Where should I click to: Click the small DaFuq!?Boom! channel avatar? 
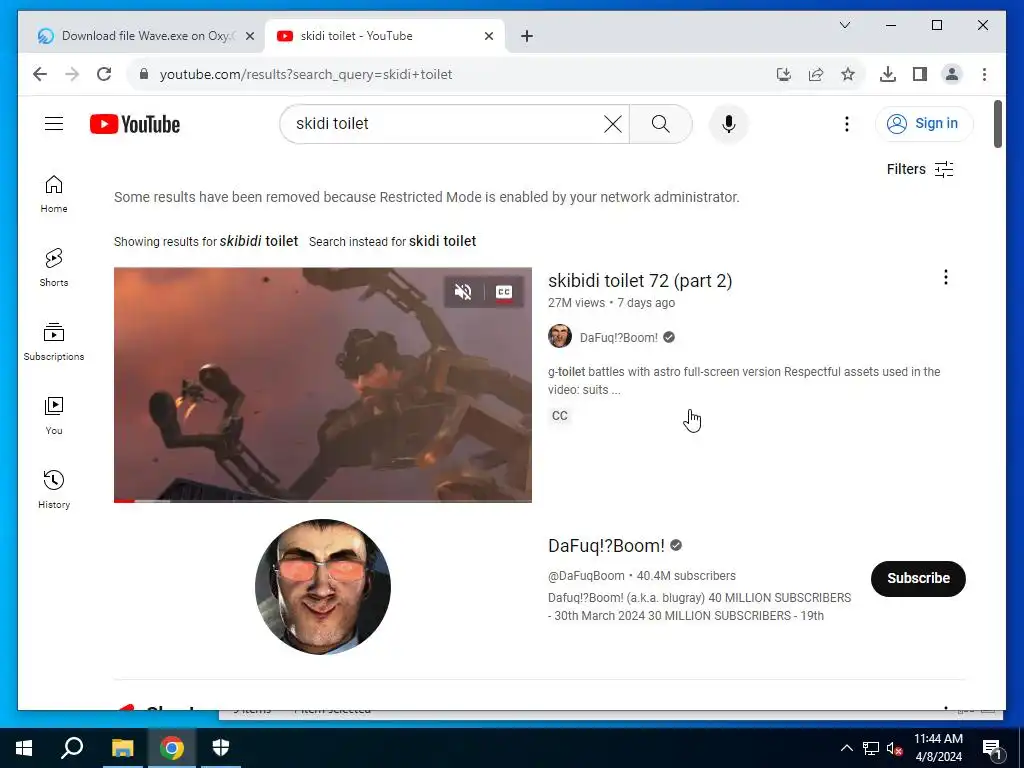point(560,336)
